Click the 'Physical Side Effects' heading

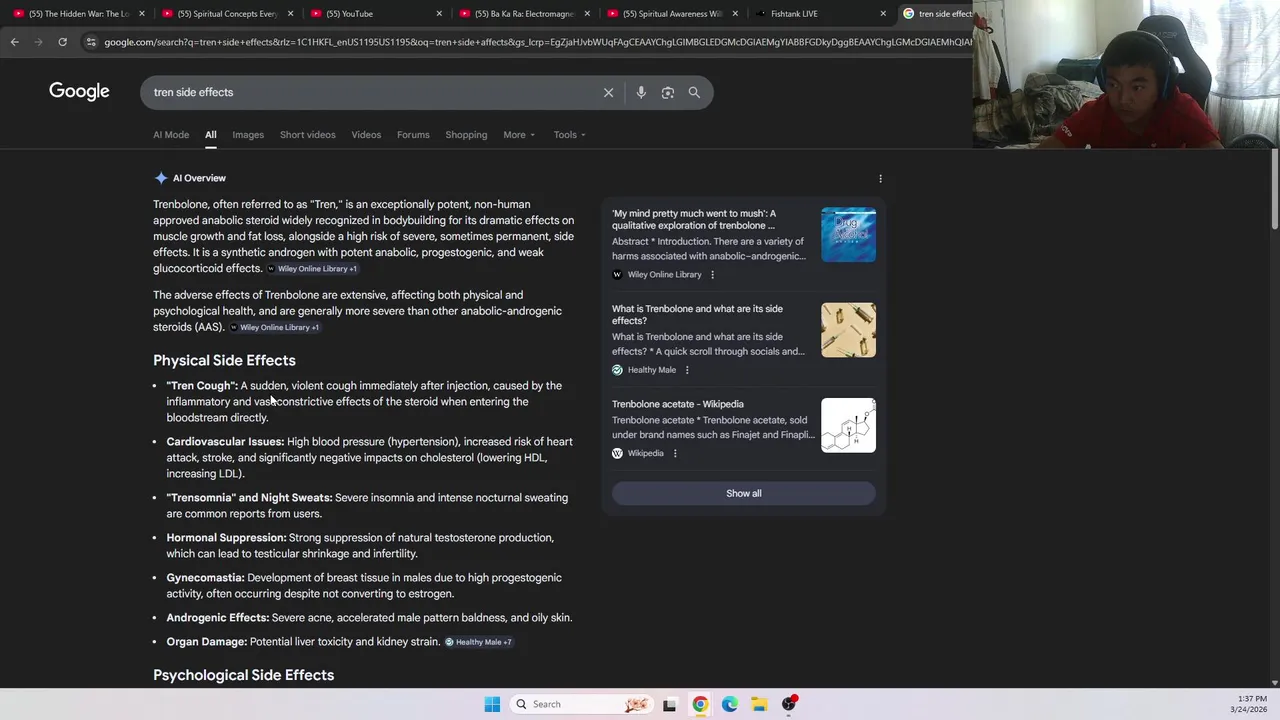[224, 360]
